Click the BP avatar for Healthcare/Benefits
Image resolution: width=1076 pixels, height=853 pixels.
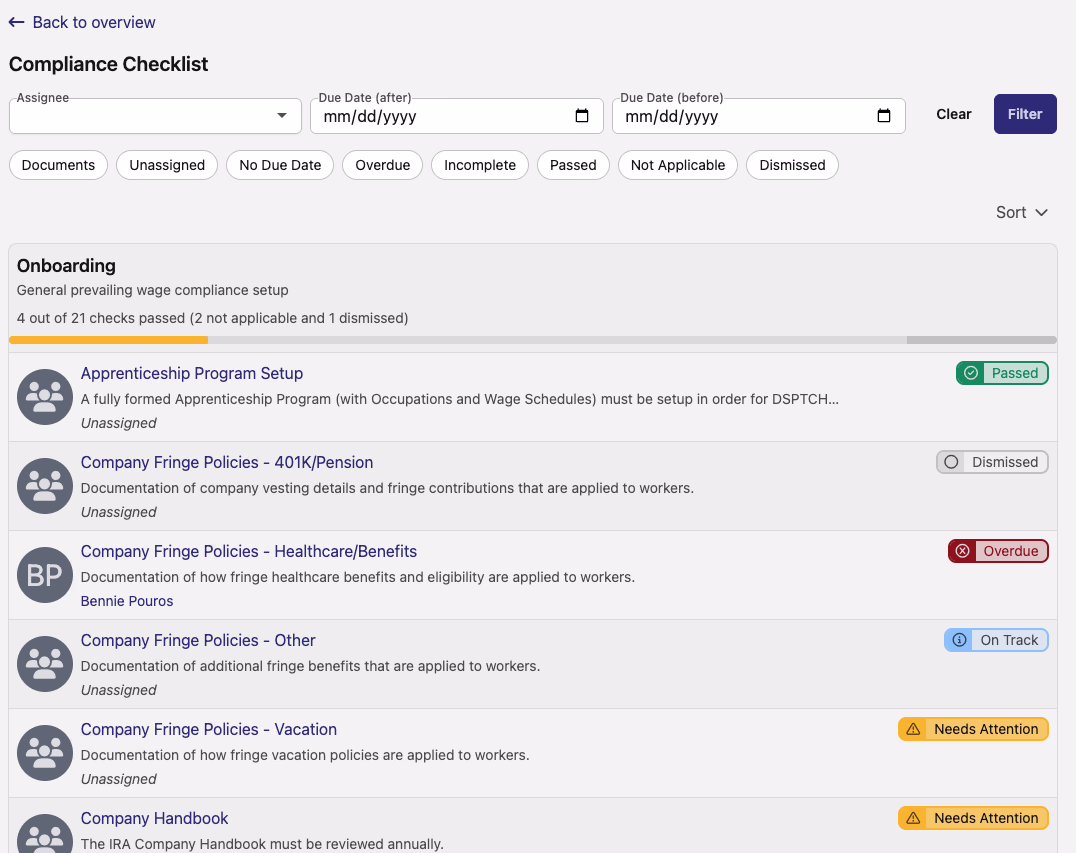point(45,575)
